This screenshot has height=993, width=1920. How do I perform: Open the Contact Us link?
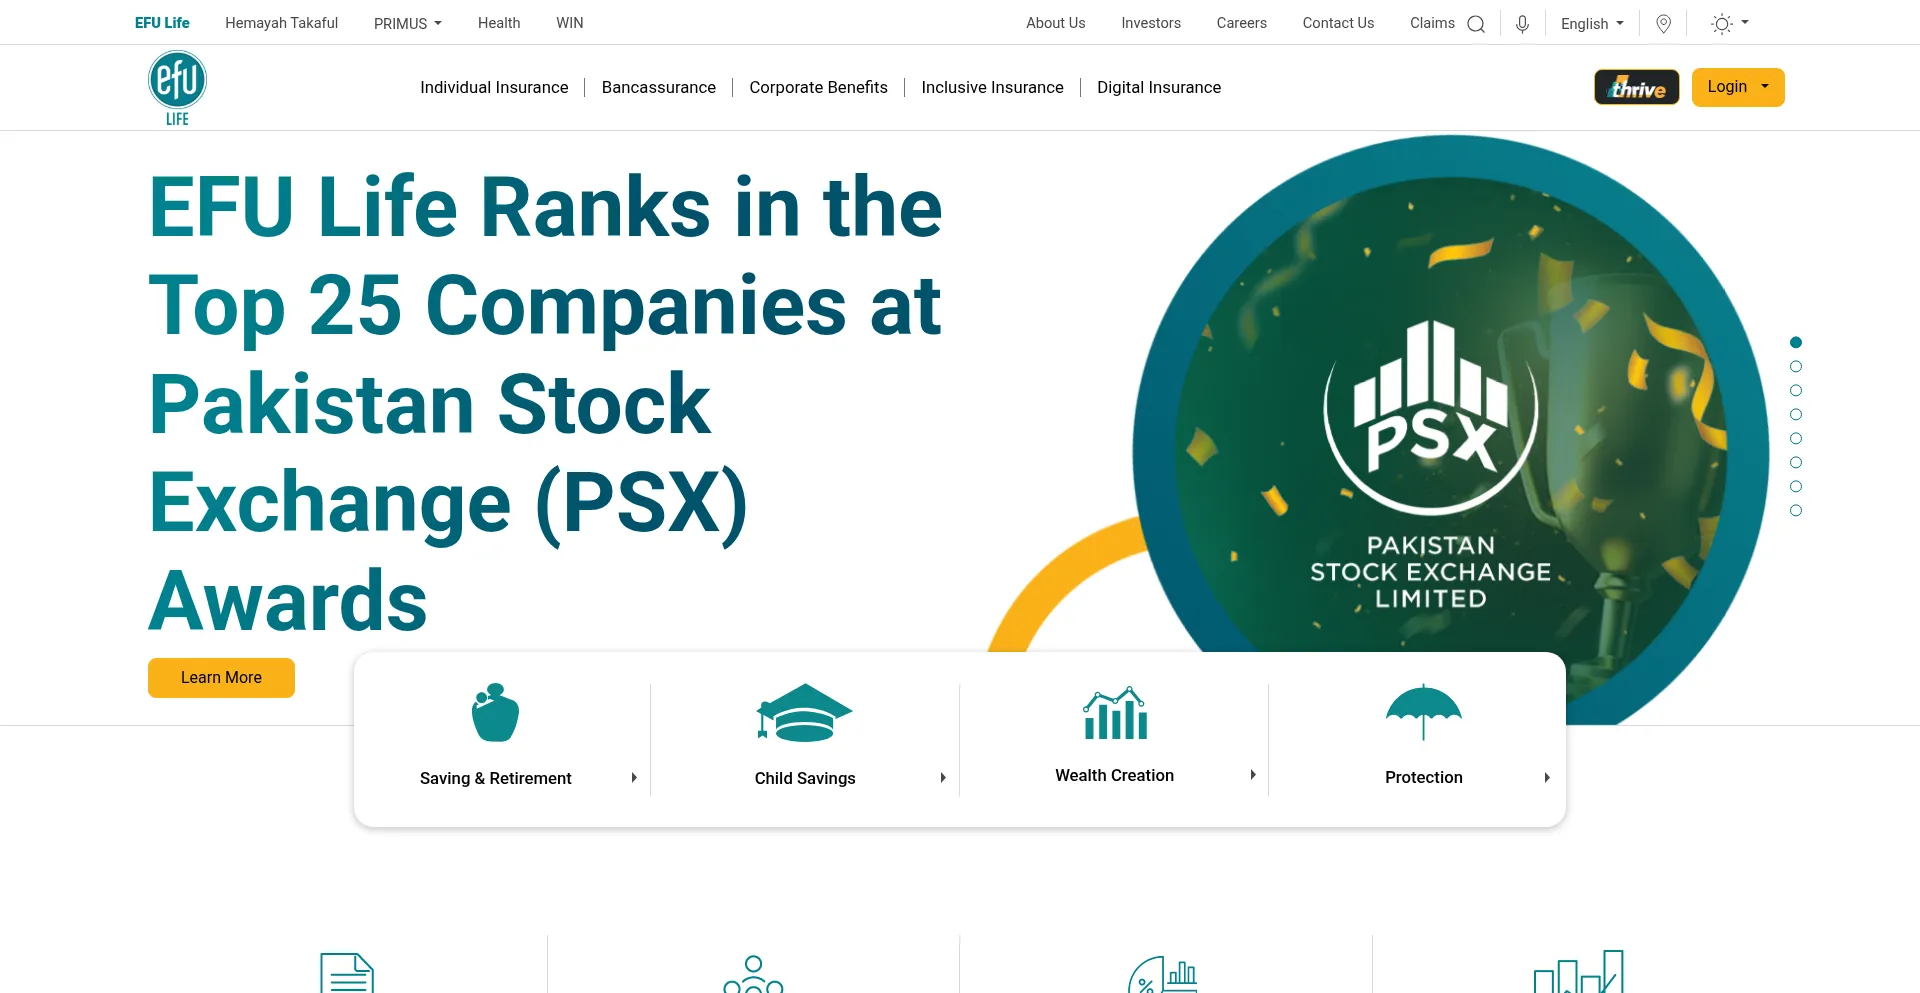tap(1338, 23)
